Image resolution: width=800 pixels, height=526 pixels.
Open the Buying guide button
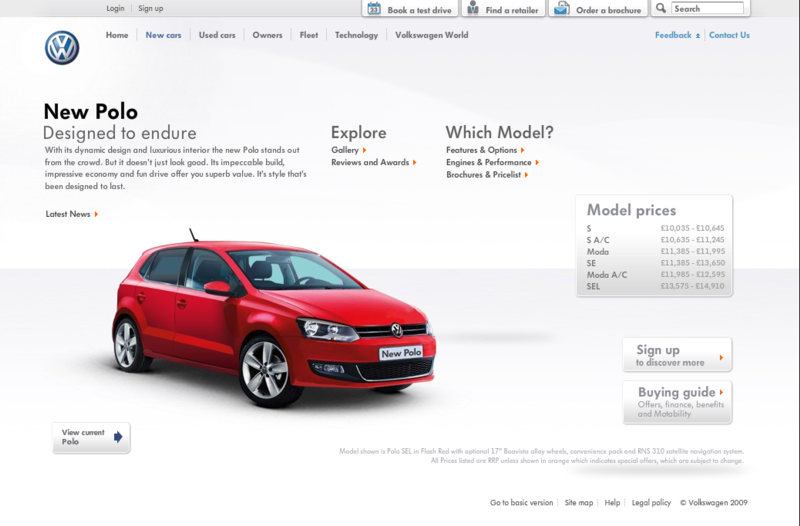[677, 402]
